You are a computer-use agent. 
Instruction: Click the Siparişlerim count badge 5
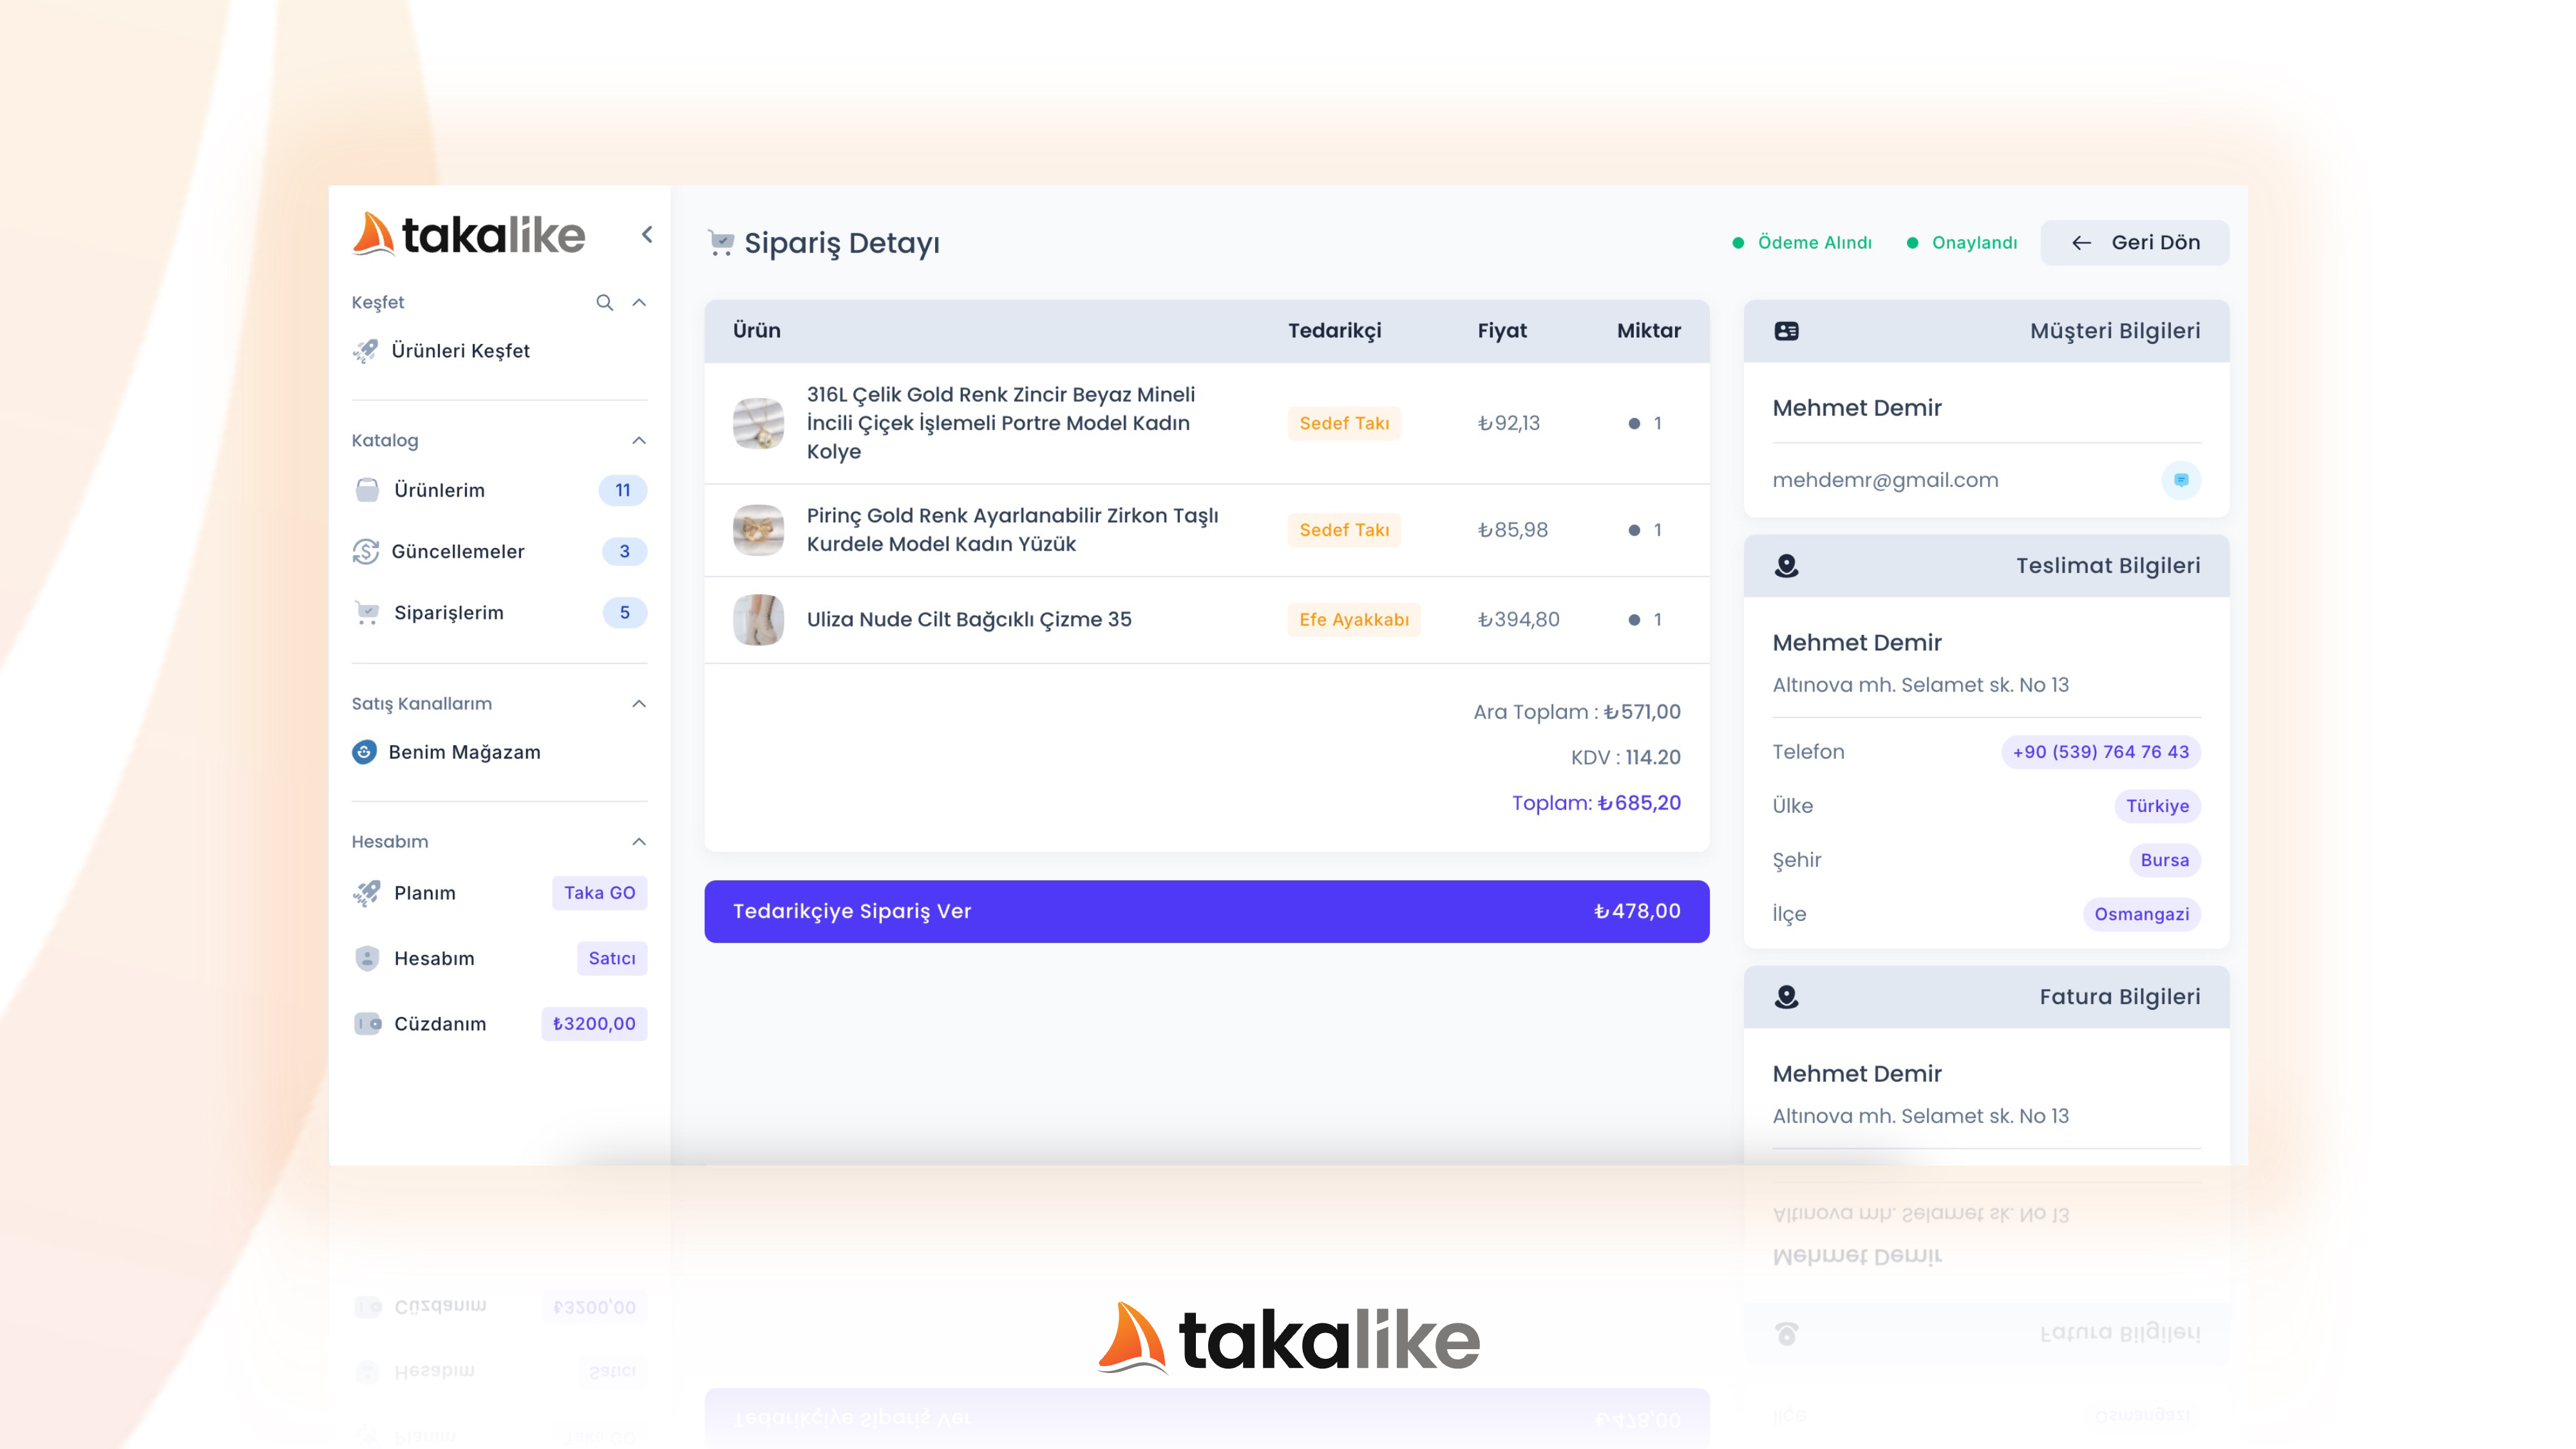[625, 613]
